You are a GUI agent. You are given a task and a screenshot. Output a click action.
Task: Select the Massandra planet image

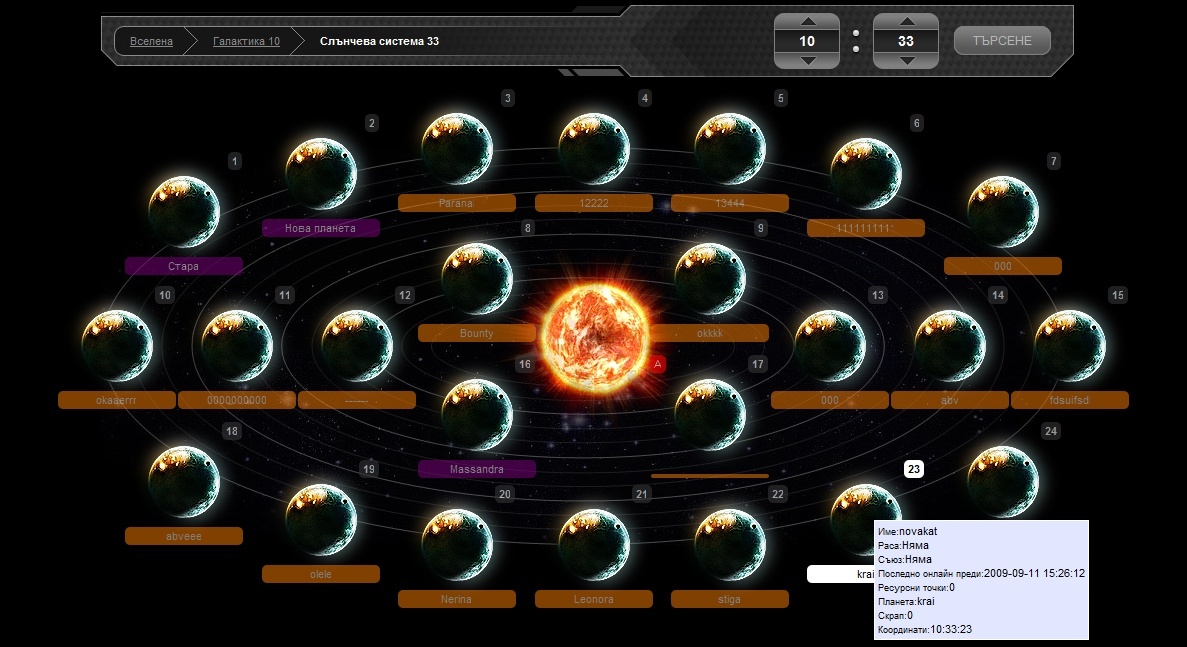(477, 415)
